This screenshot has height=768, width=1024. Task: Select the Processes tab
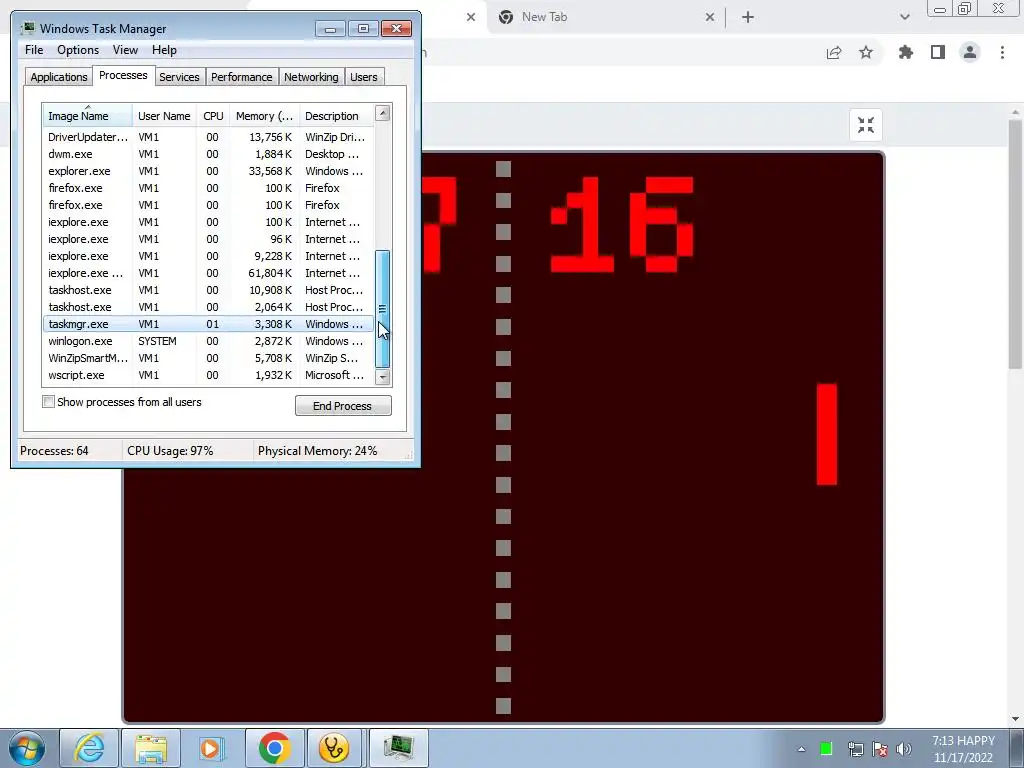[x=123, y=76]
